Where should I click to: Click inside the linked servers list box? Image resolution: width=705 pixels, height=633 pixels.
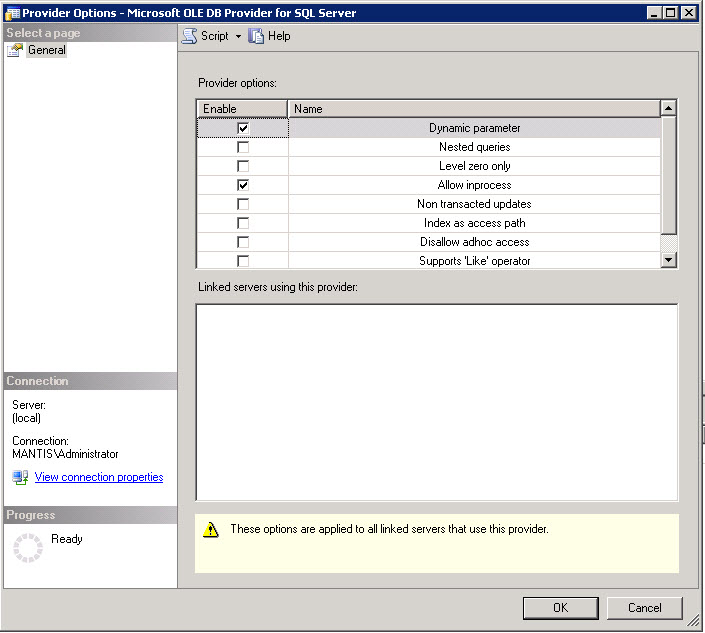click(x=437, y=402)
